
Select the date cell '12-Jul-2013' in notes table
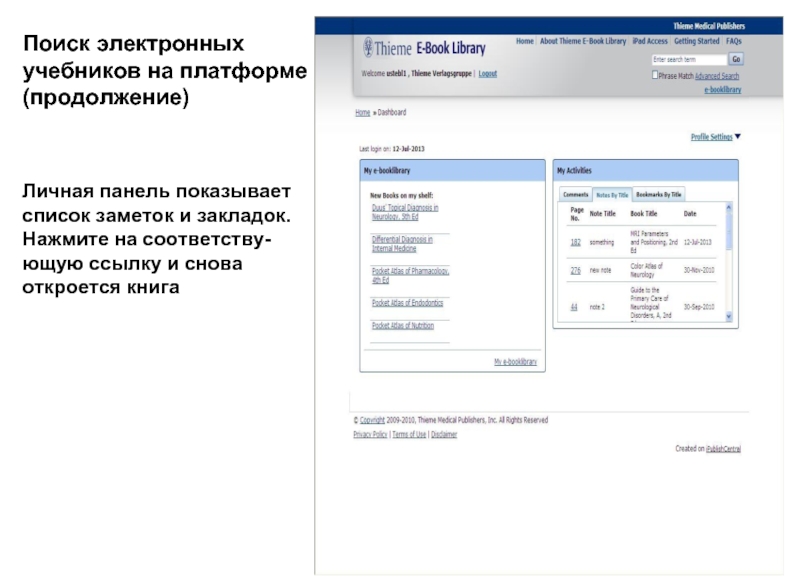(697, 242)
